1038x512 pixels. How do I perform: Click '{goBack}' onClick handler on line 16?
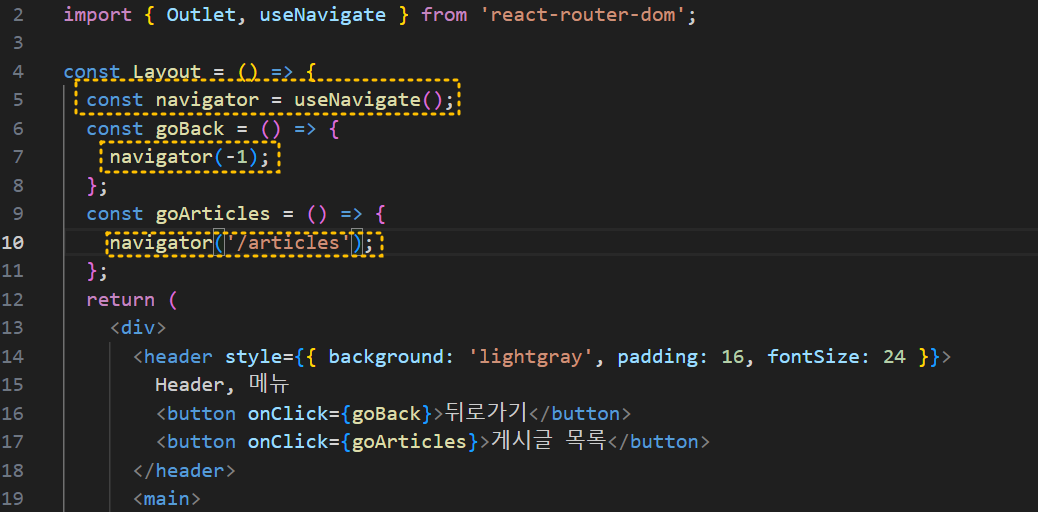(x=387, y=414)
